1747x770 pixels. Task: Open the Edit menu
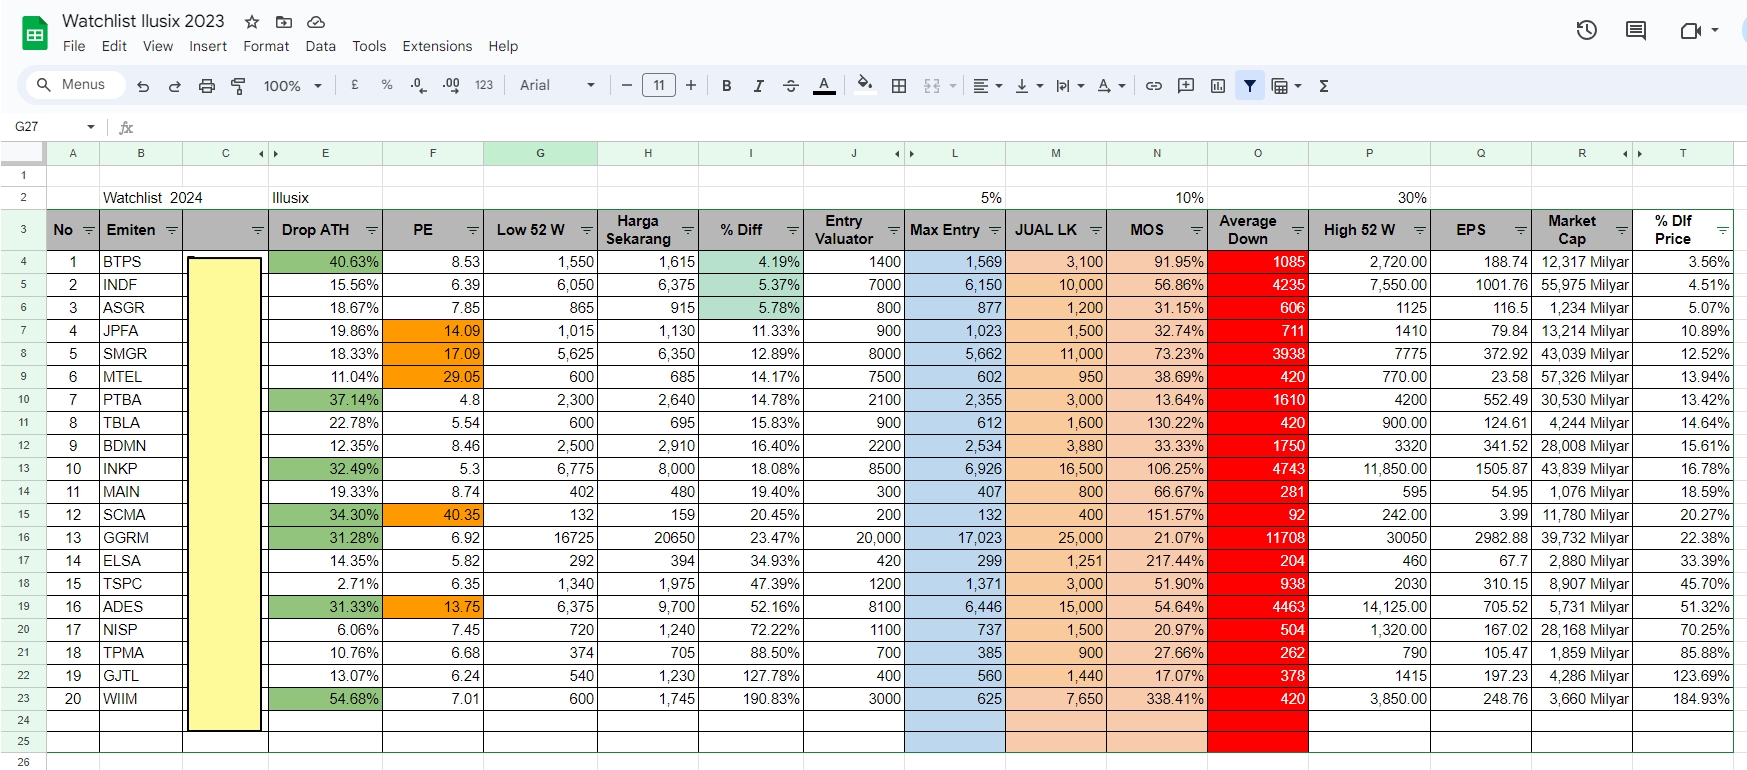pyautogui.click(x=114, y=46)
